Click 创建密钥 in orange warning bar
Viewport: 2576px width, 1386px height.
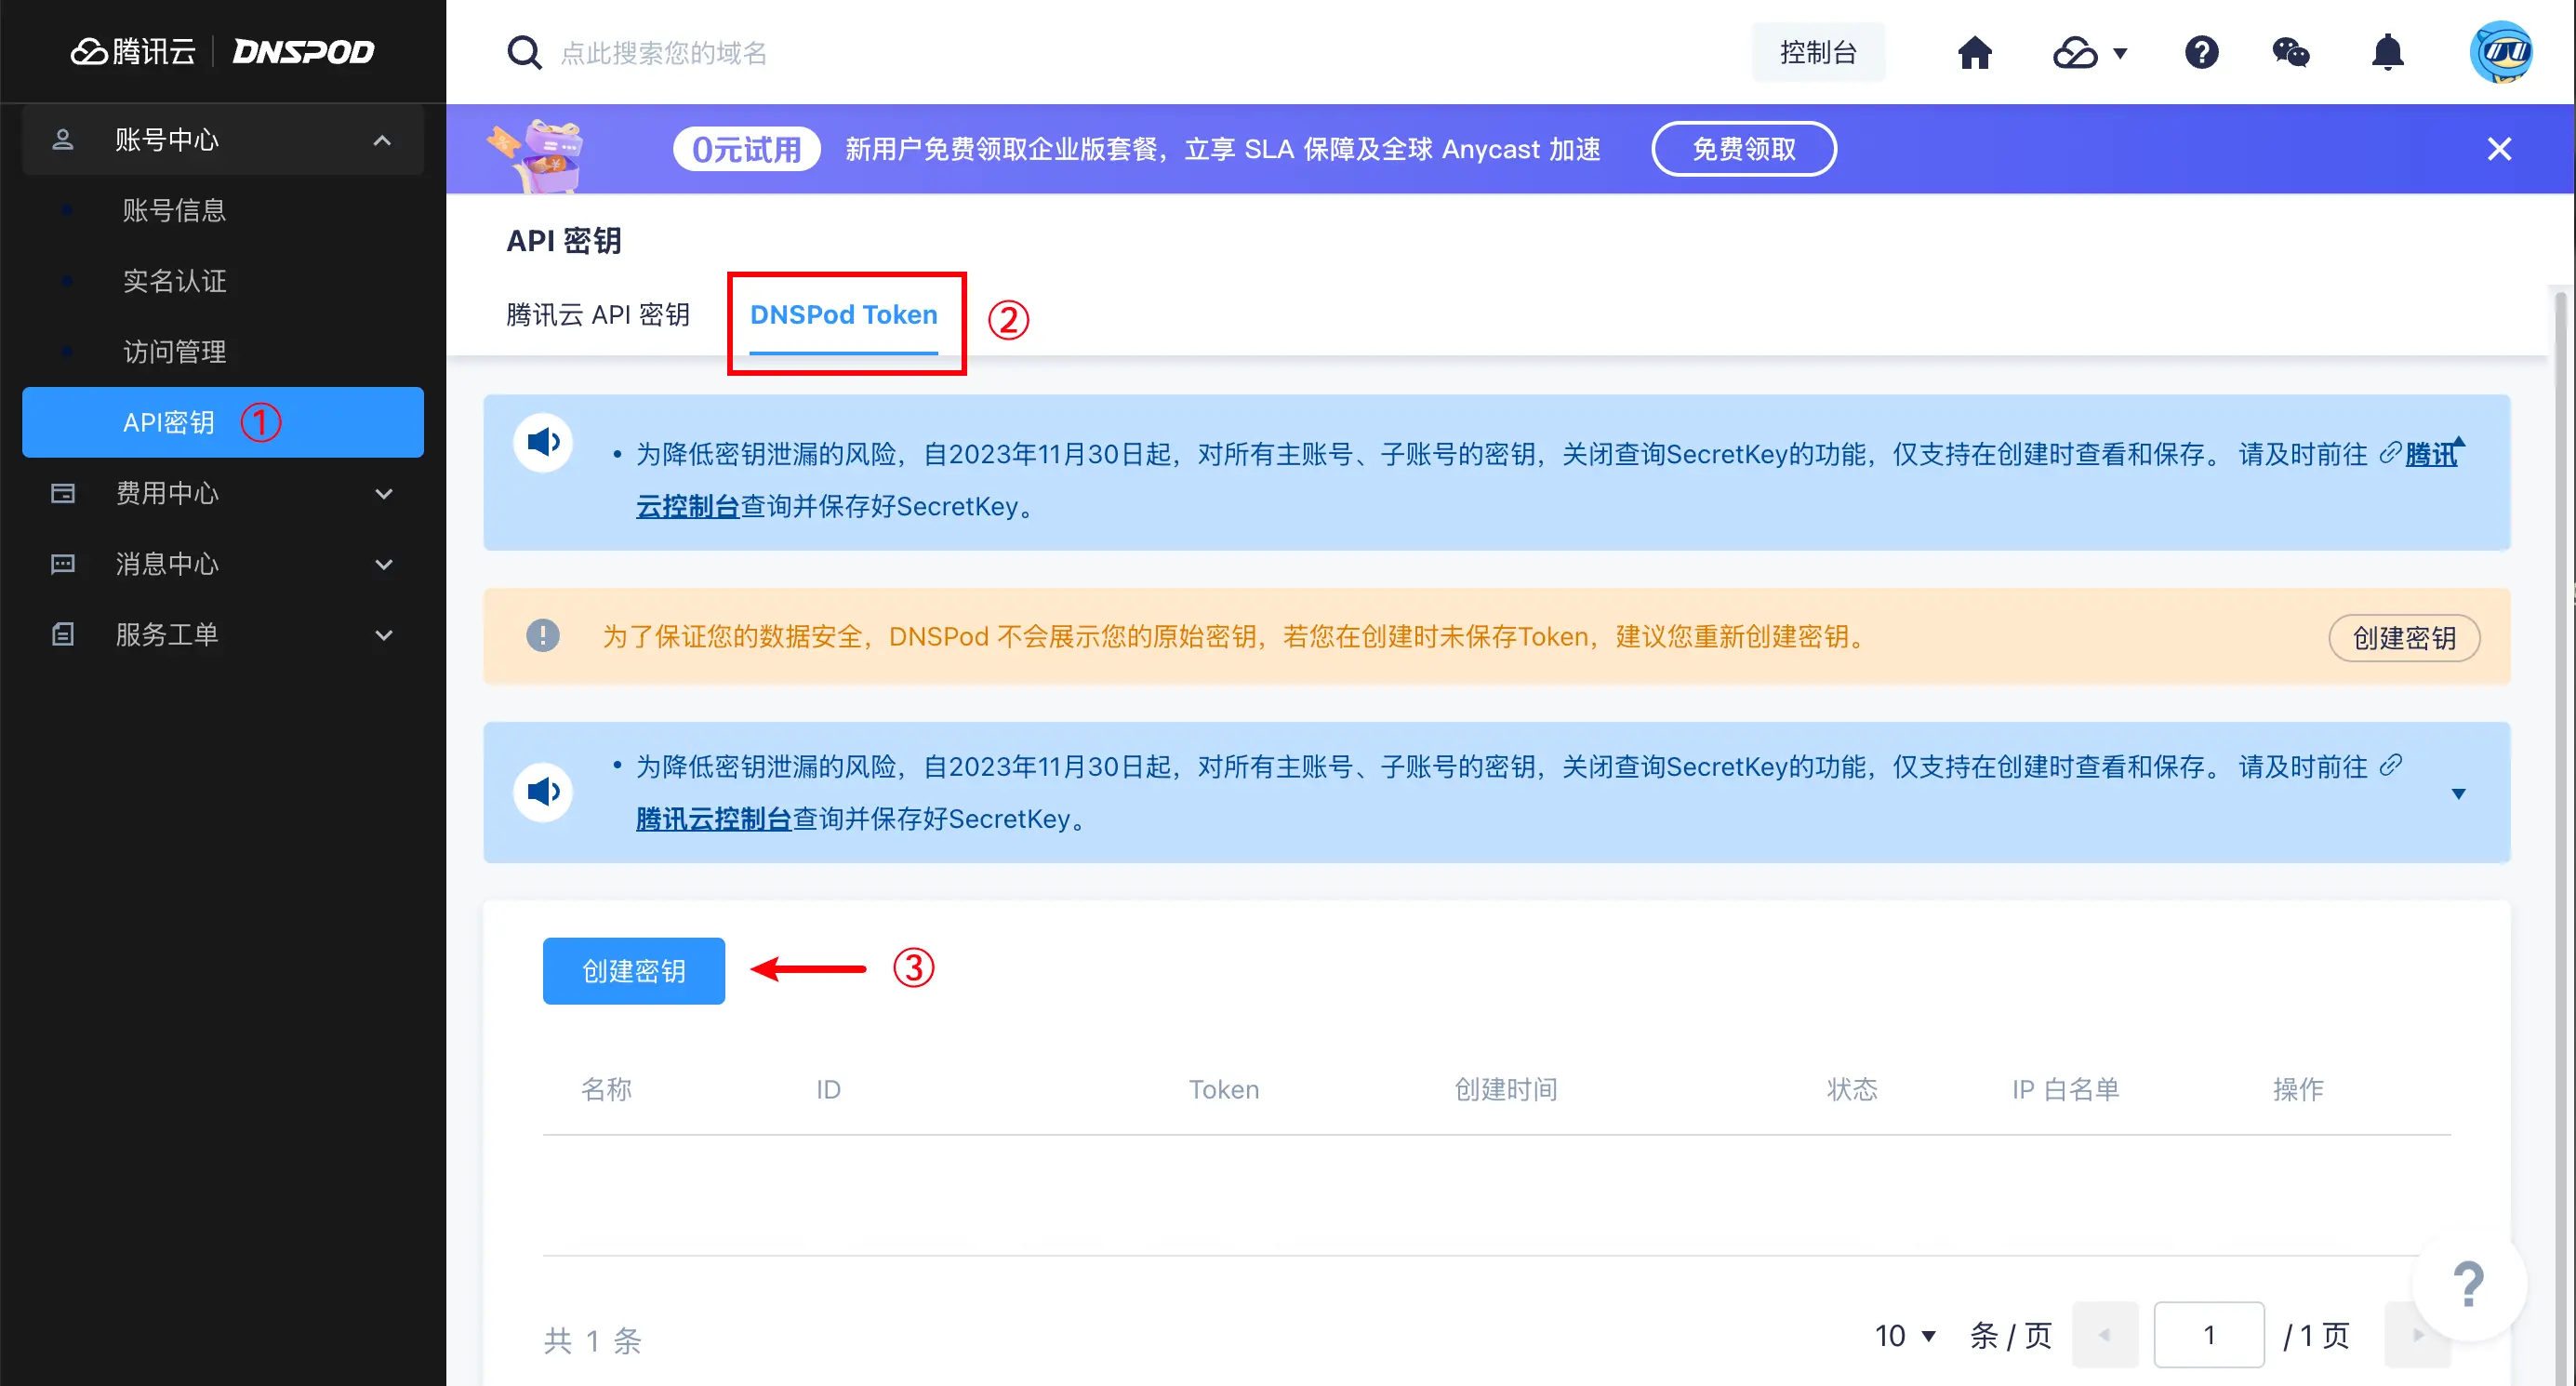point(2403,638)
